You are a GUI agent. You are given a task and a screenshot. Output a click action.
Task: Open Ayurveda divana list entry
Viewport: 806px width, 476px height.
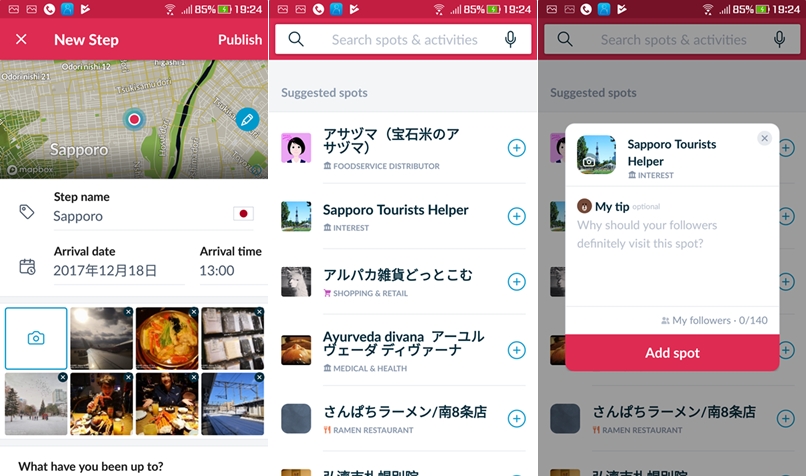pos(404,350)
